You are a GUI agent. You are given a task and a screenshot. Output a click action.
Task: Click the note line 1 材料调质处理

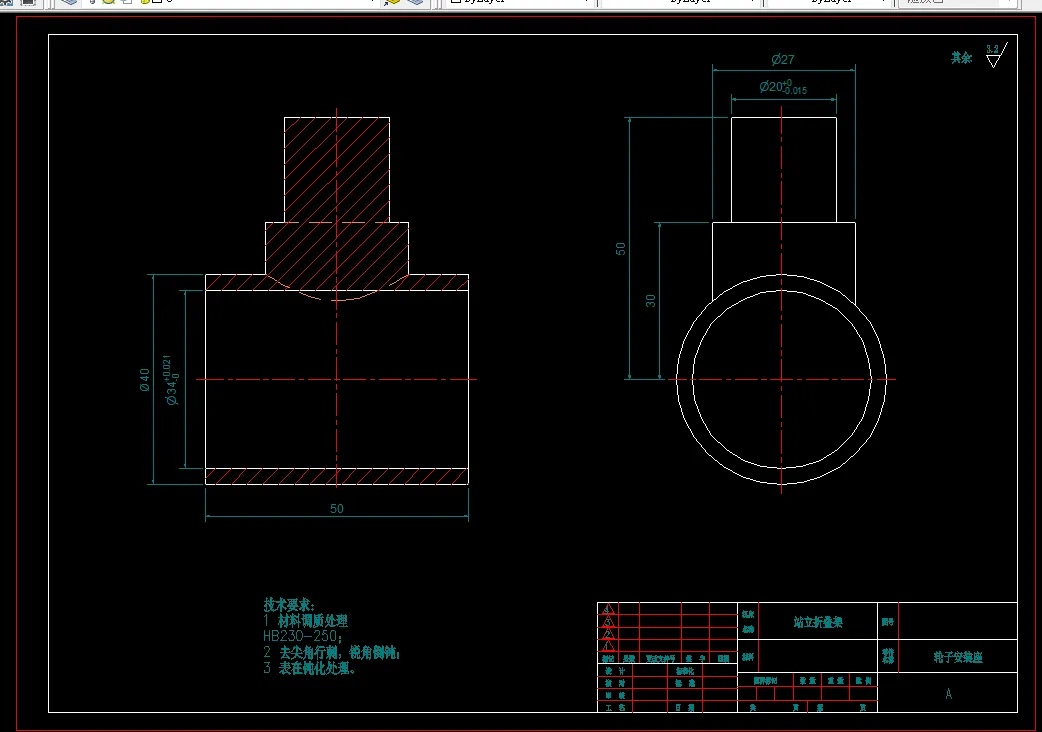pyautogui.click(x=306, y=620)
